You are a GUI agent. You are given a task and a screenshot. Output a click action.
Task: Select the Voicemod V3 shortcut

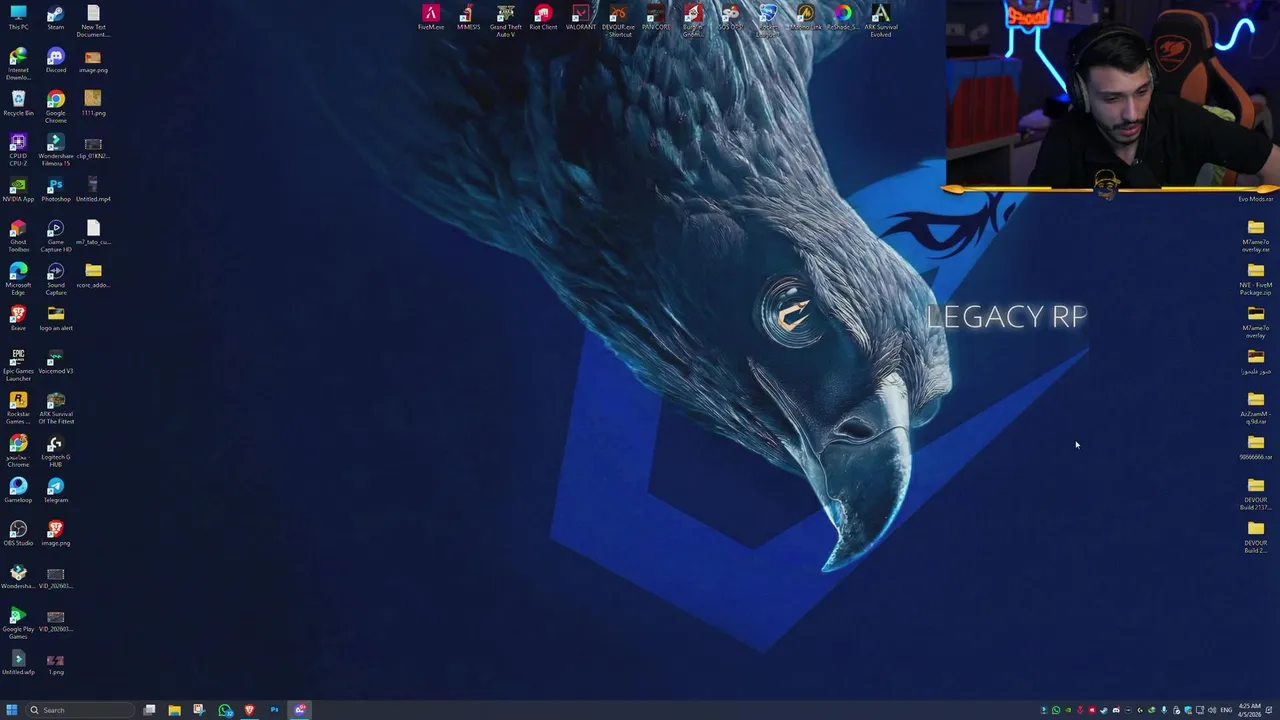pos(55,362)
